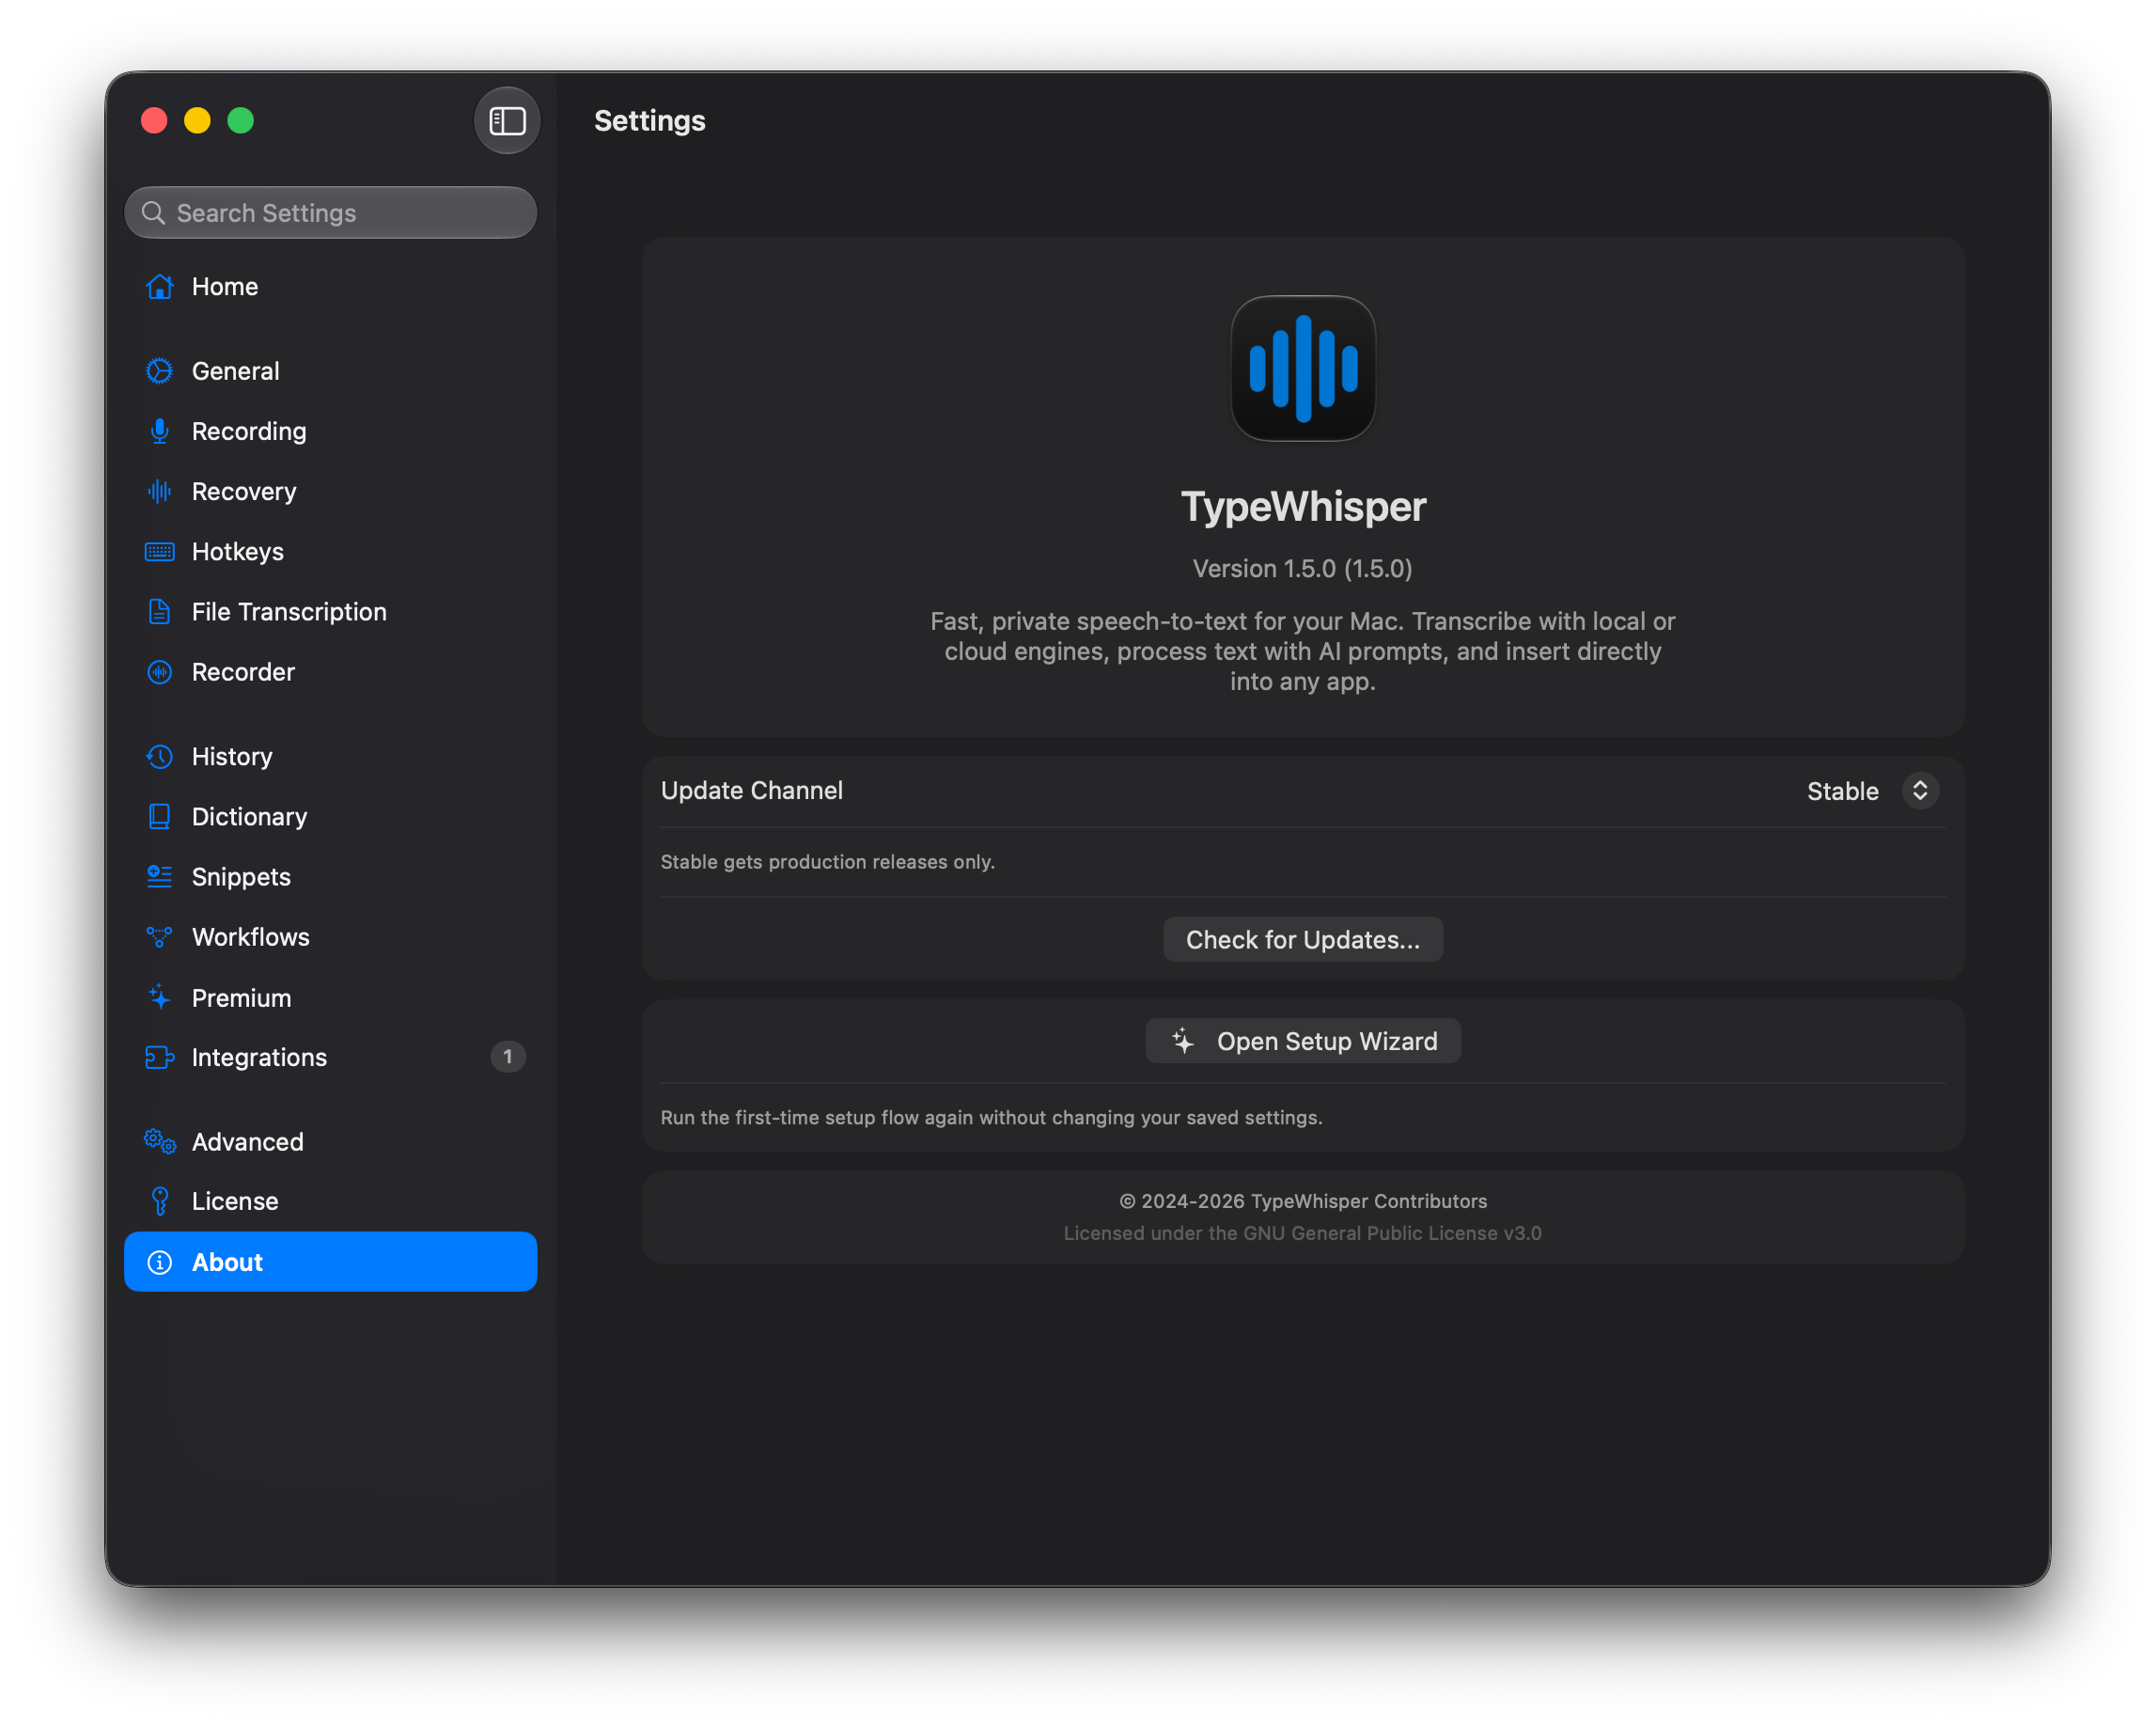Select the "Version 1.5.0 (1.5.0)" text

coord(1302,569)
